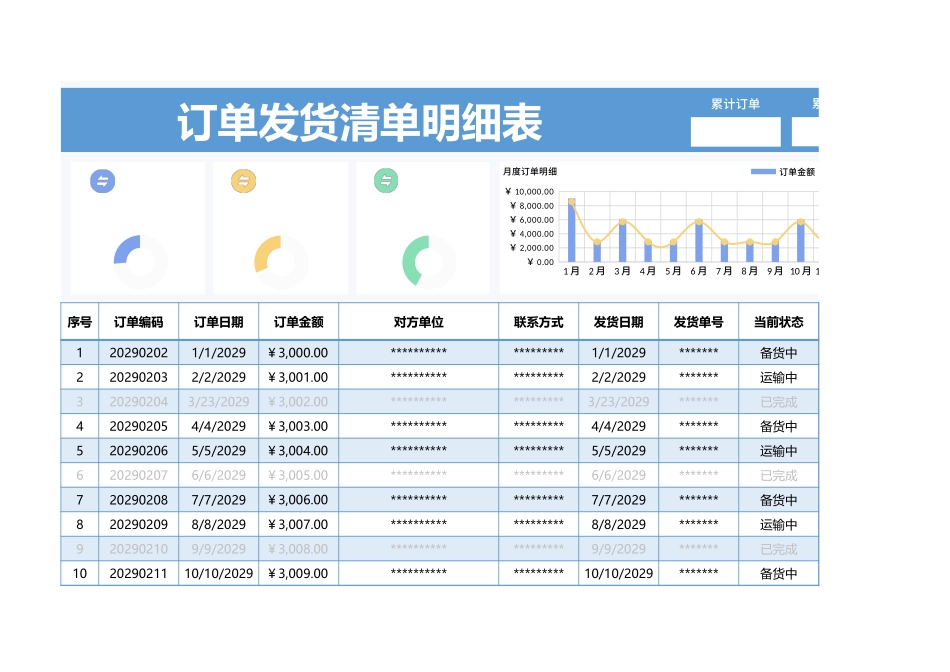This screenshot has height=672, width=950.
Task: Select order code cell 20290202
Action: click(138, 353)
